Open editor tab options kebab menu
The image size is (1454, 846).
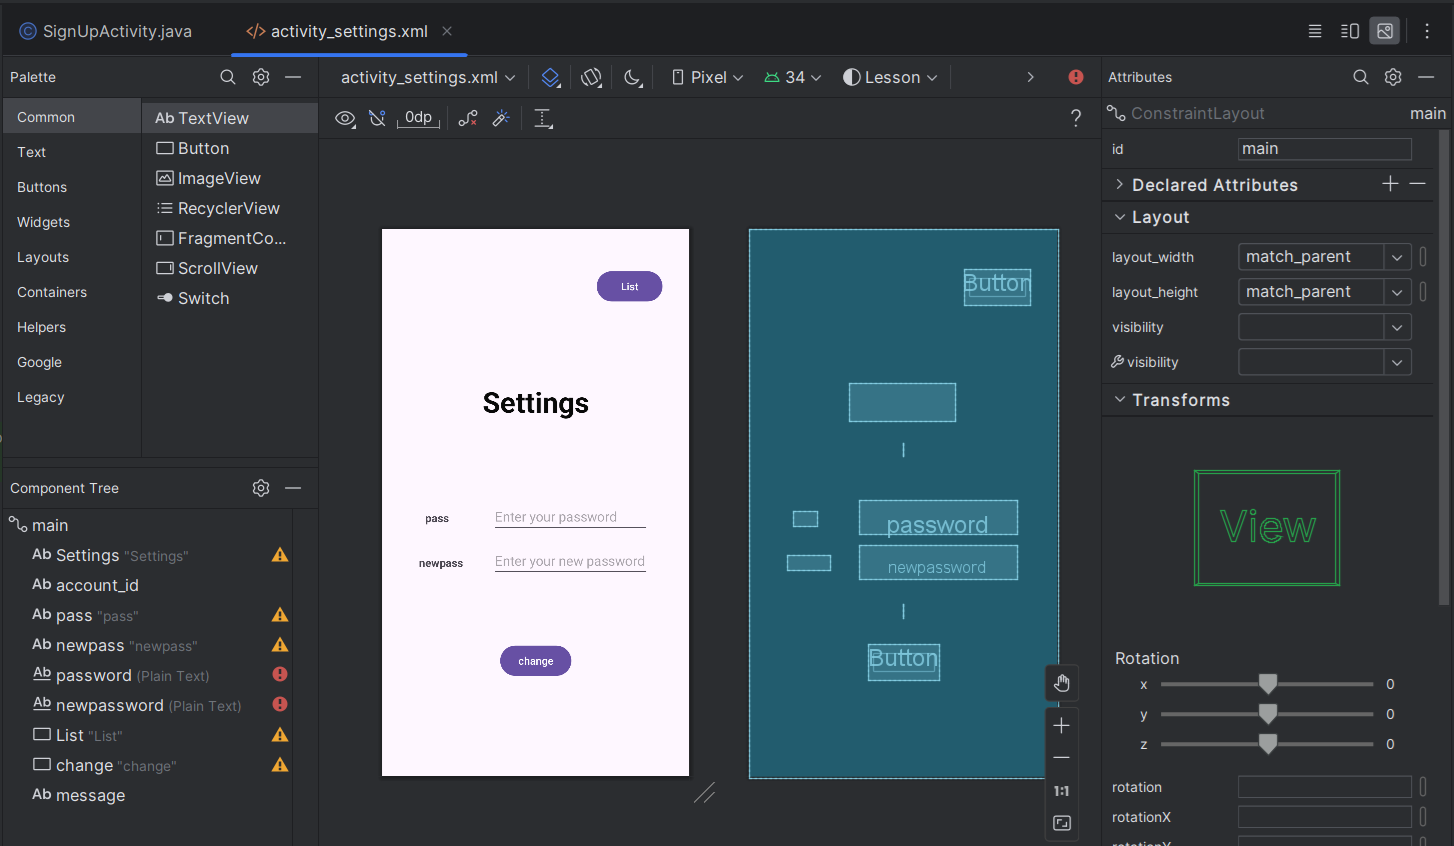pyautogui.click(x=1427, y=31)
